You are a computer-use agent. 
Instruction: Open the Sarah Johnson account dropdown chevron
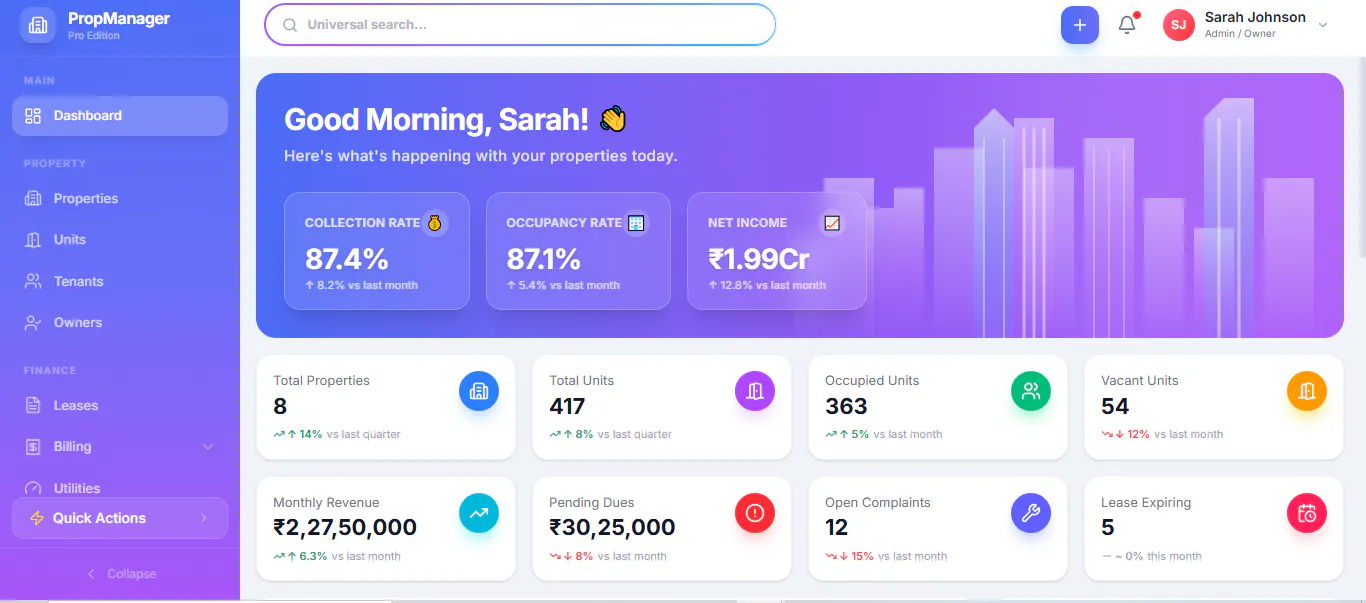tap(1323, 25)
